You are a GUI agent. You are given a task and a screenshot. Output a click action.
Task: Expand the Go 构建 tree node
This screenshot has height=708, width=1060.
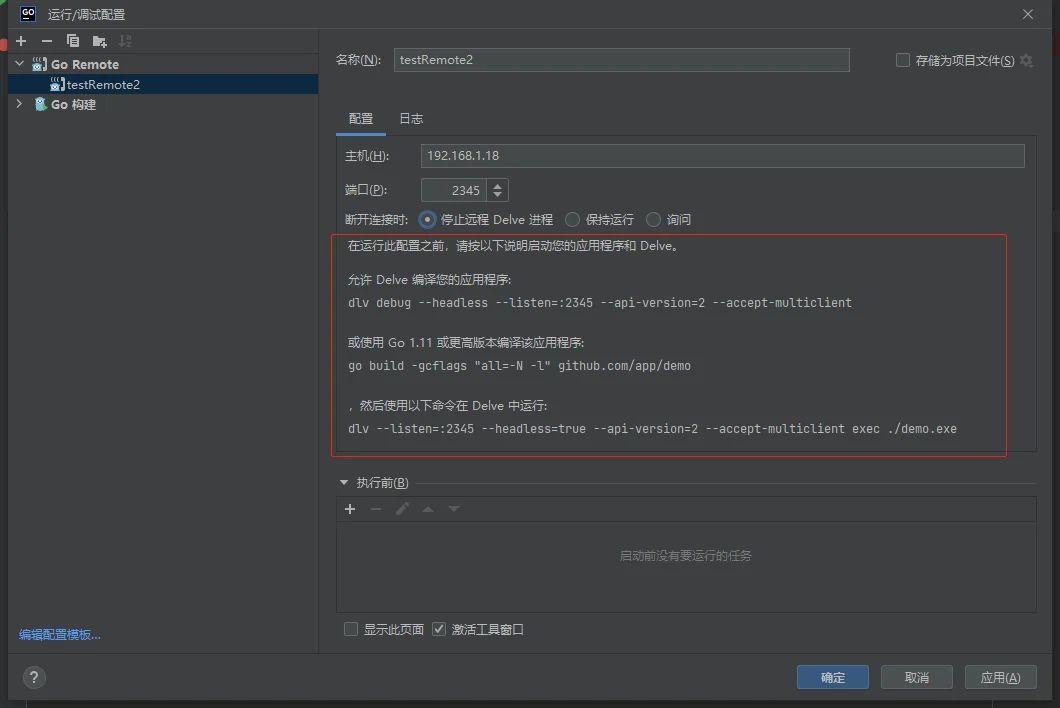coord(20,103)
